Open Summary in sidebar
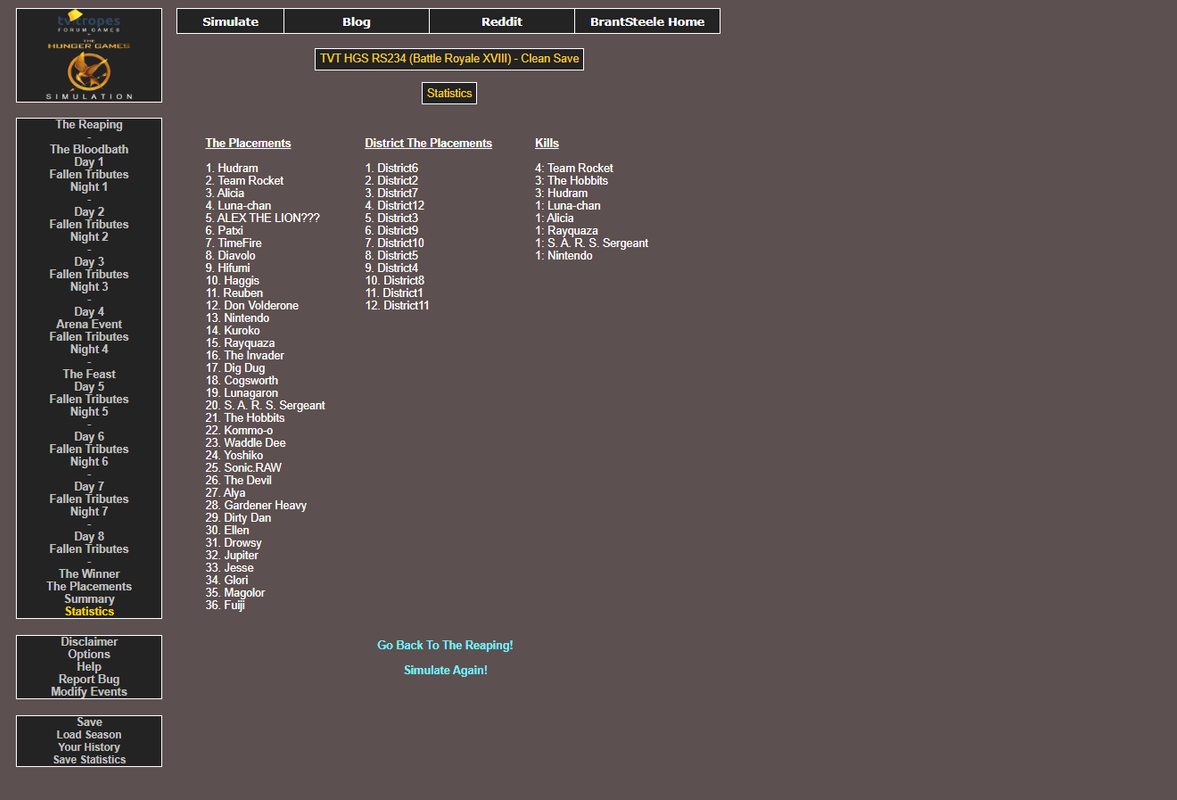This screenshot has height=800, width=1177. click(89, 599)
